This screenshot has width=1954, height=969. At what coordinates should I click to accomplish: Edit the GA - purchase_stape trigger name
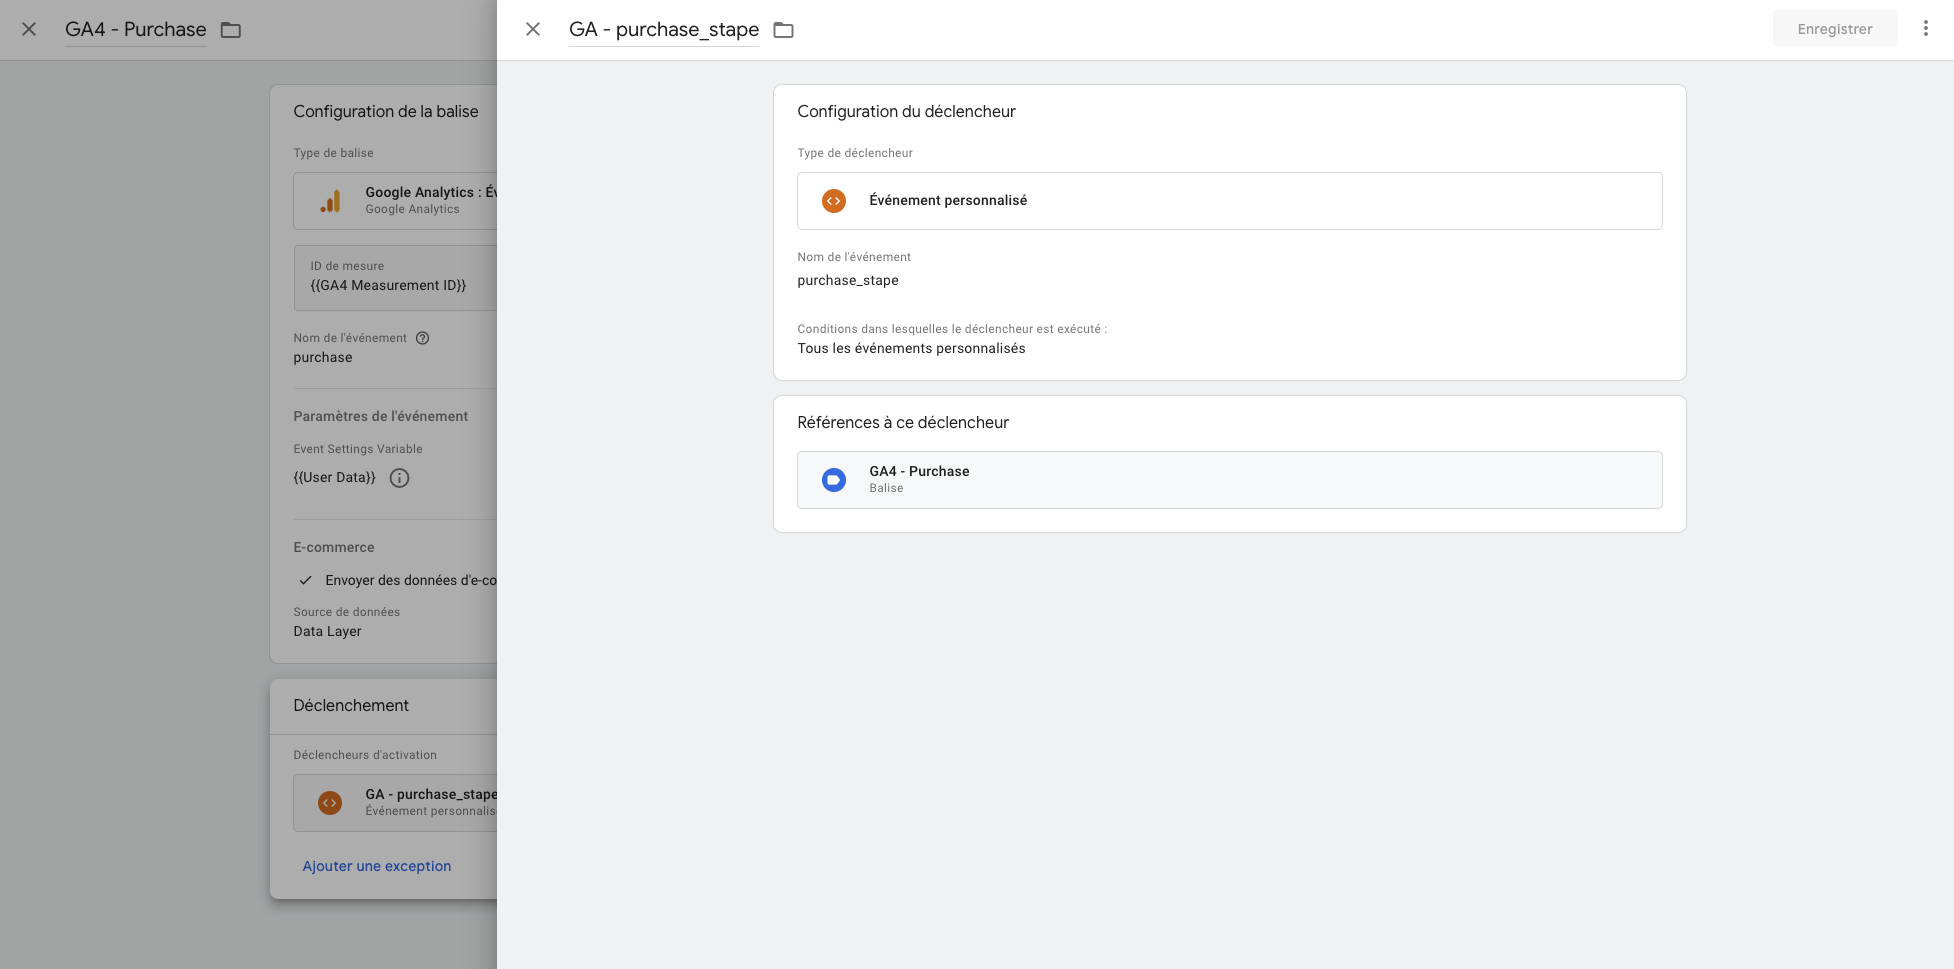[x=664, y=30]
